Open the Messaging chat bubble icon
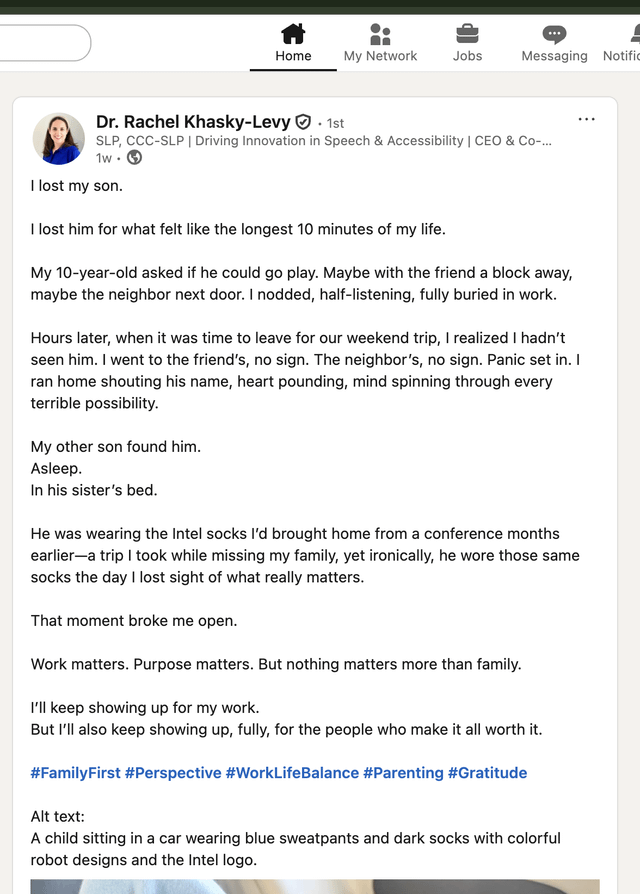640x894 pixels. pyautogui.click(x=554, y=35)
